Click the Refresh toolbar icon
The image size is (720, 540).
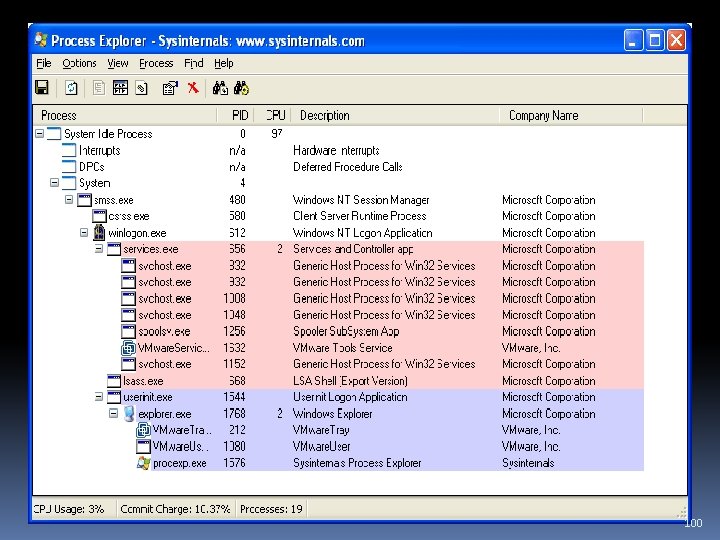71,87
